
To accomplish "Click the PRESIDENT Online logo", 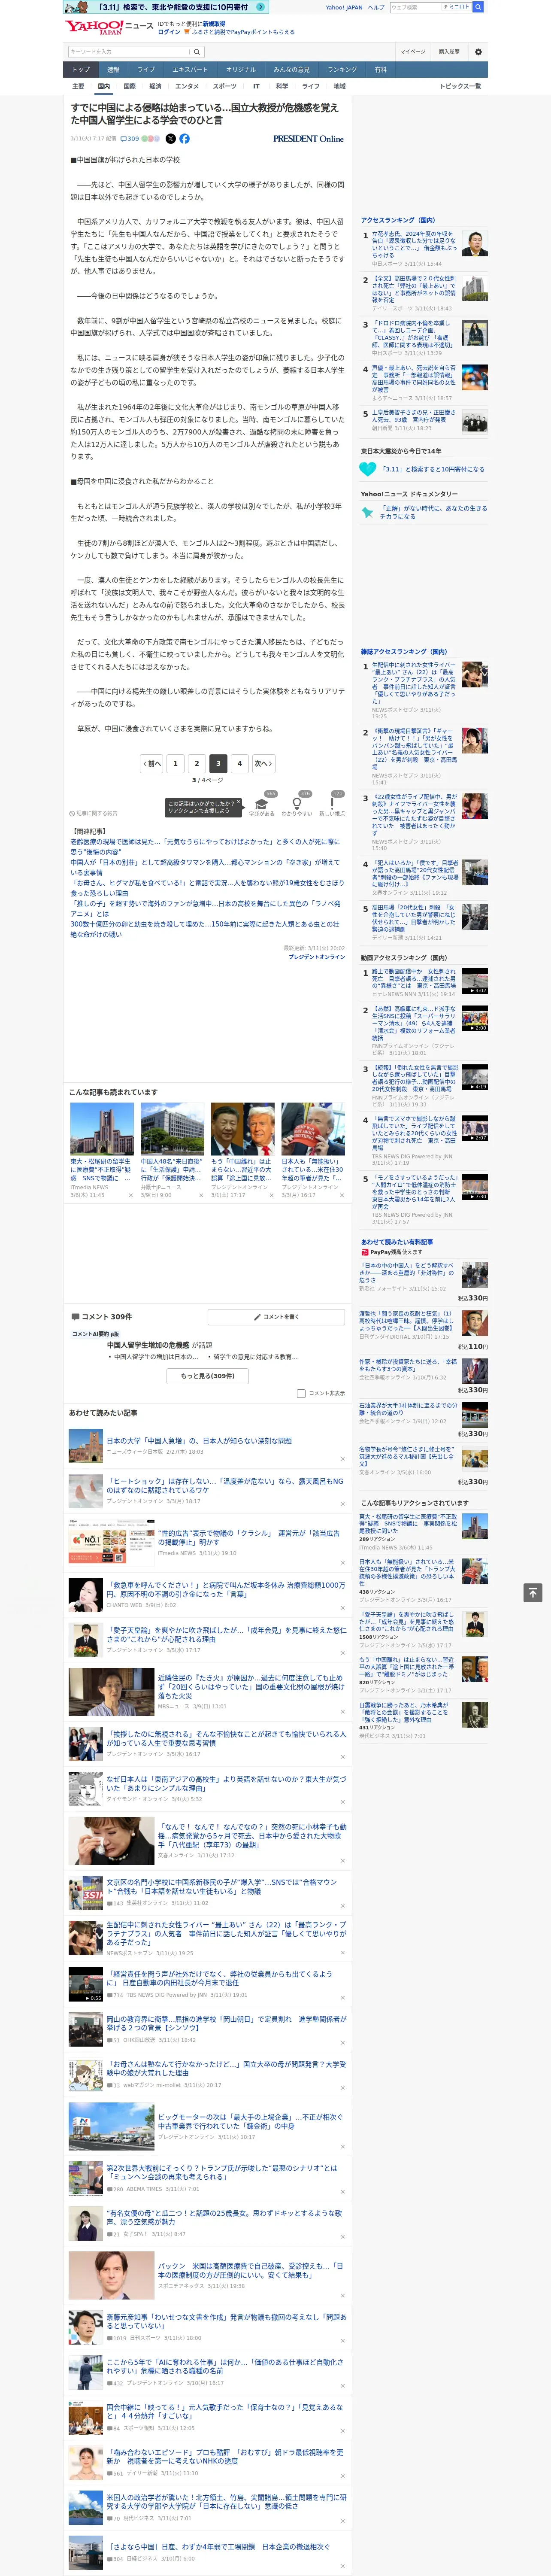I will 308,139.
